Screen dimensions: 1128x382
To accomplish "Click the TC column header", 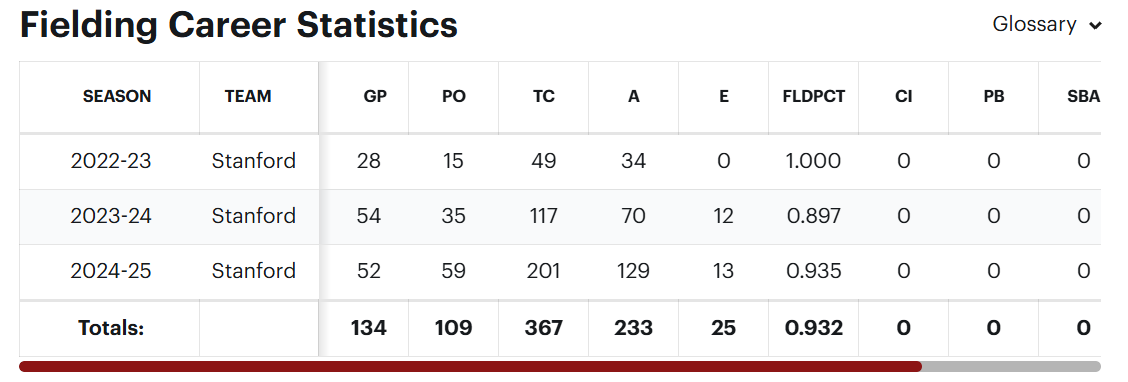I will pos(544,97).
